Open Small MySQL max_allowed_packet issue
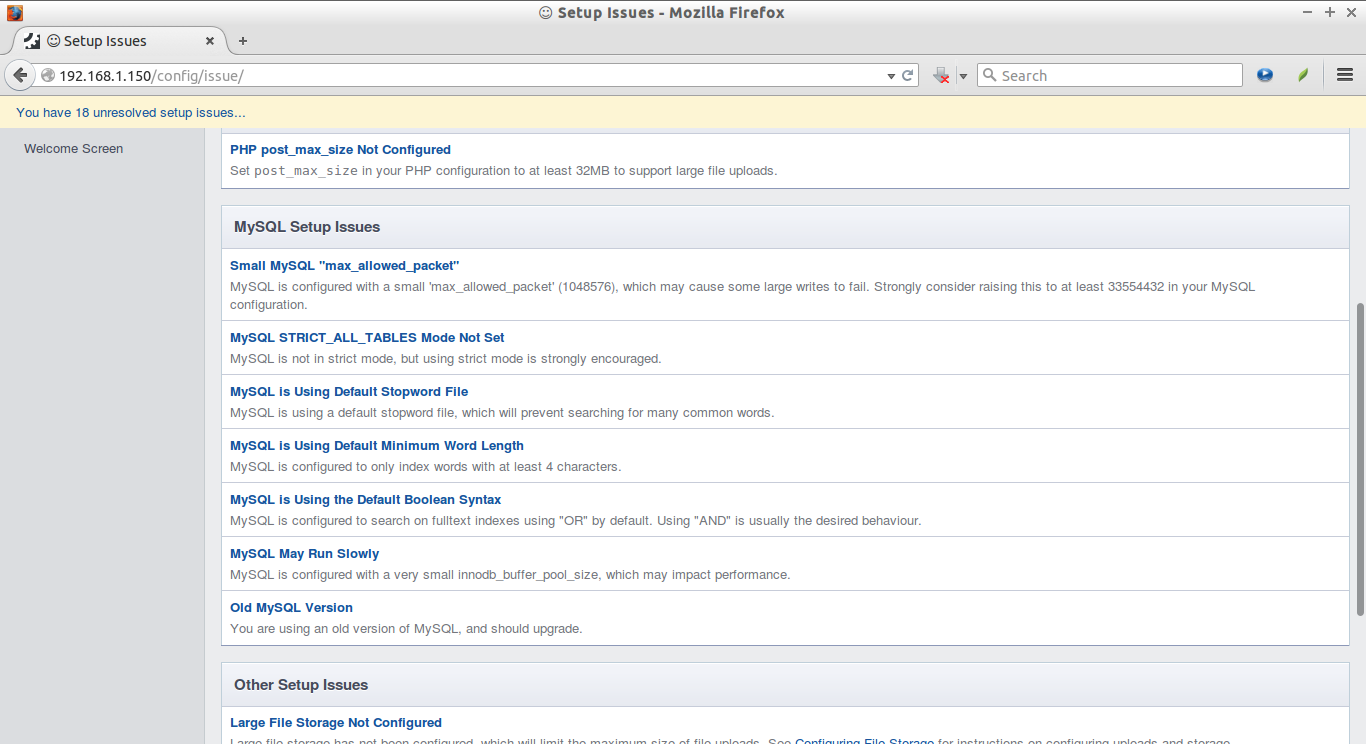This screenshot has height=744, width=1366. tap(345, 266)
